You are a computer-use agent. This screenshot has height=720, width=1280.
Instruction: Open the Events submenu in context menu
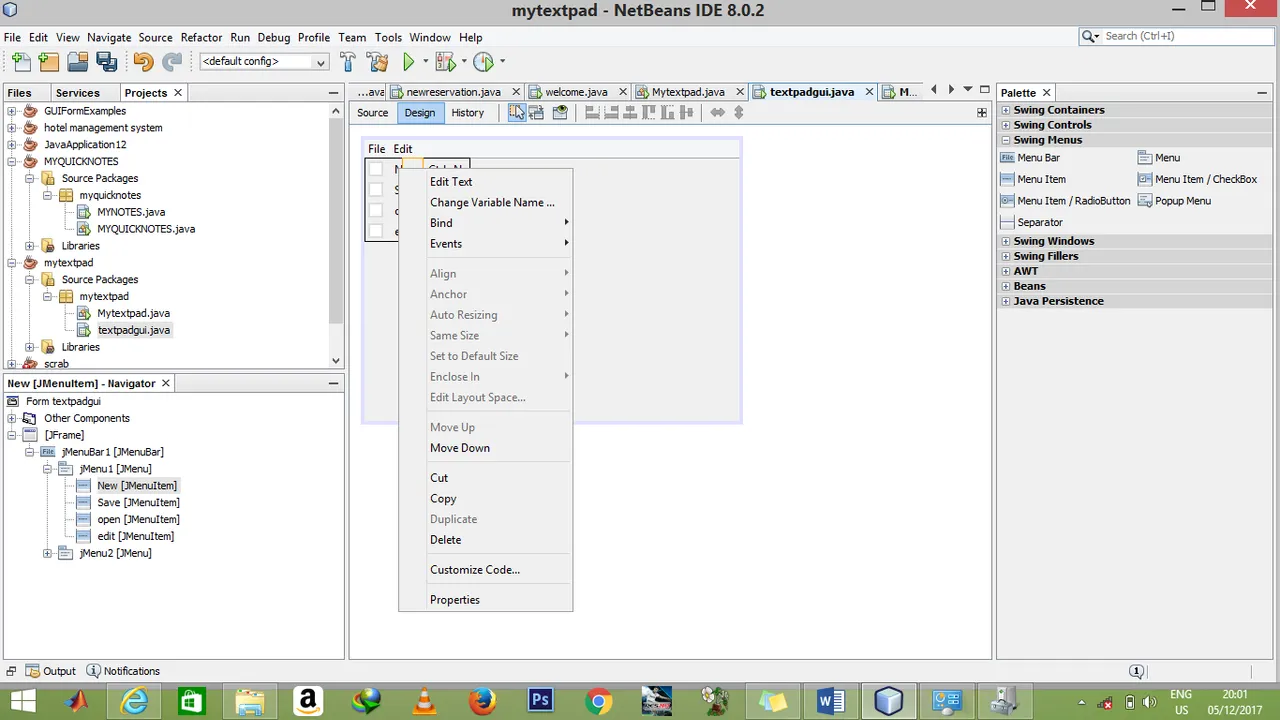[x=485, y=244]
